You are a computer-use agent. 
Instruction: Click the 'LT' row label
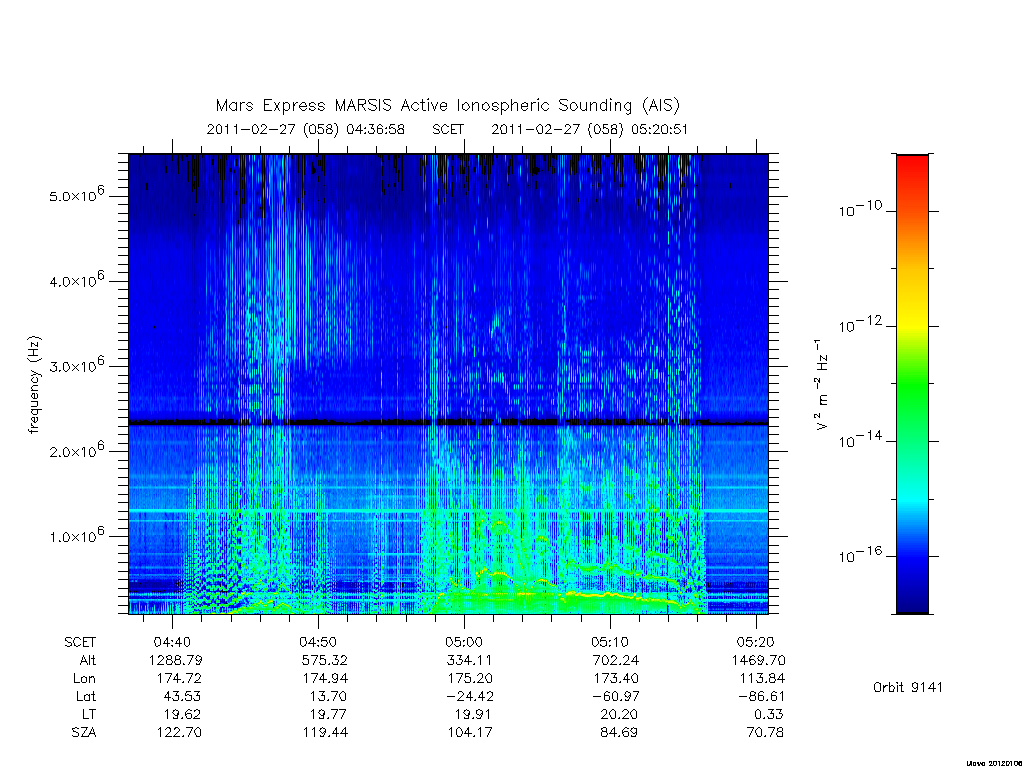coord(89,714)
